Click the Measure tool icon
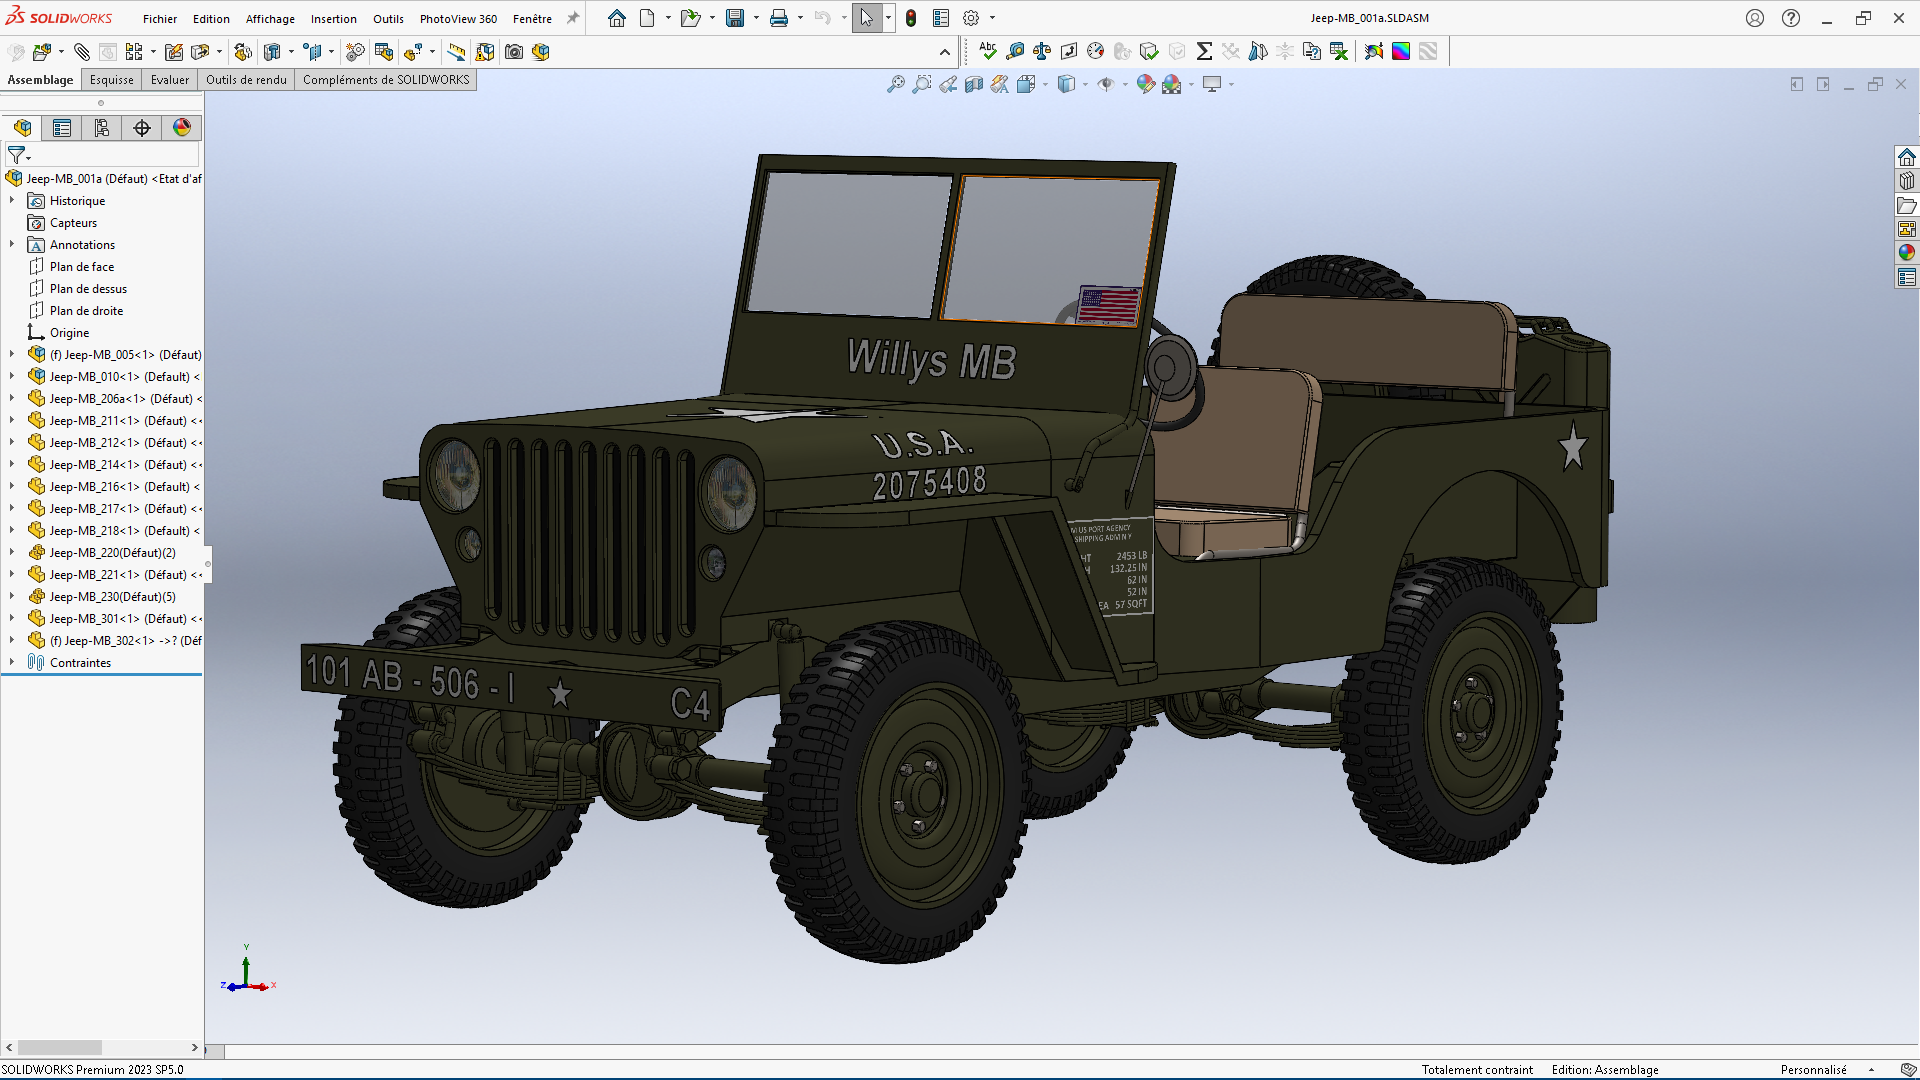 [1016, 51]
